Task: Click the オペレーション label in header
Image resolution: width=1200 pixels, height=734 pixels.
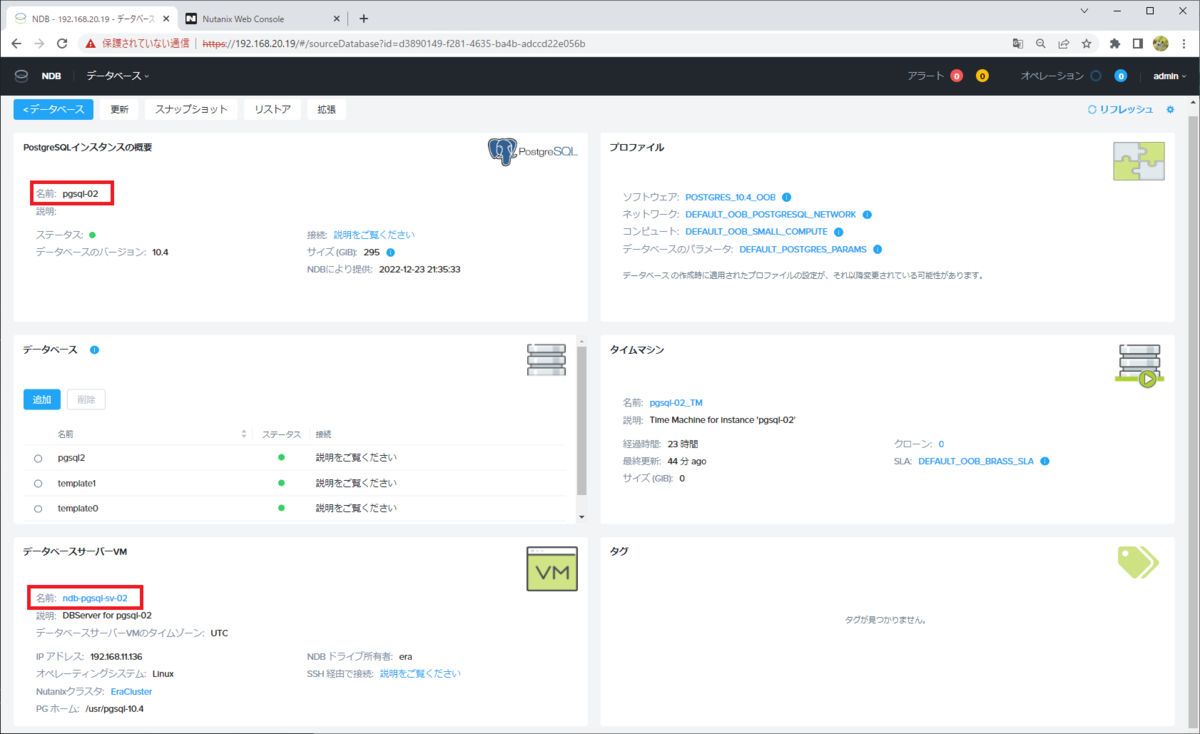Action: [1052, 76]
